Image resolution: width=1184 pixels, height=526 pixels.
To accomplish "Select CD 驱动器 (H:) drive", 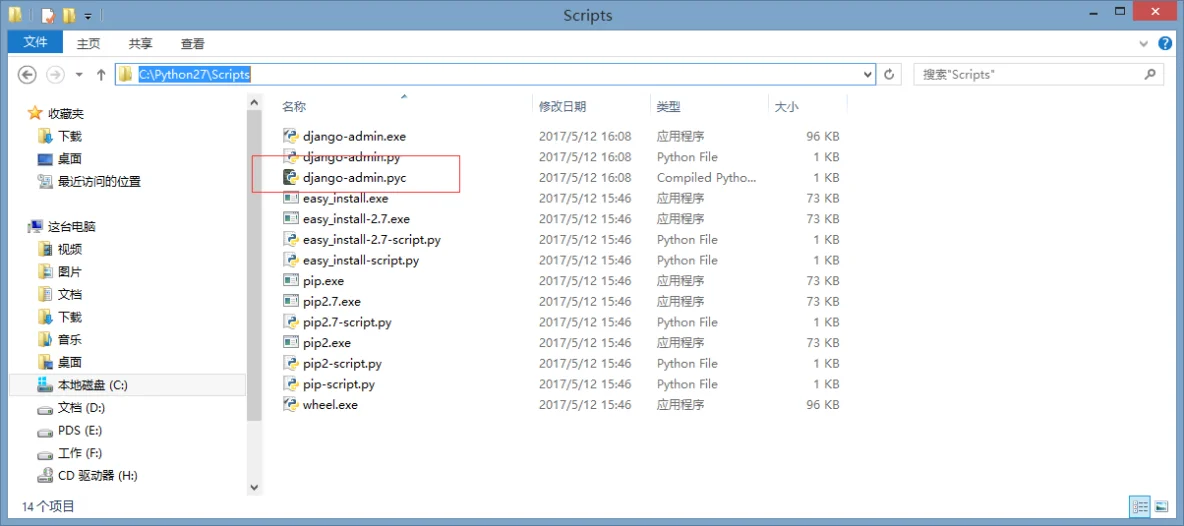I will click(x=97, y=475).
